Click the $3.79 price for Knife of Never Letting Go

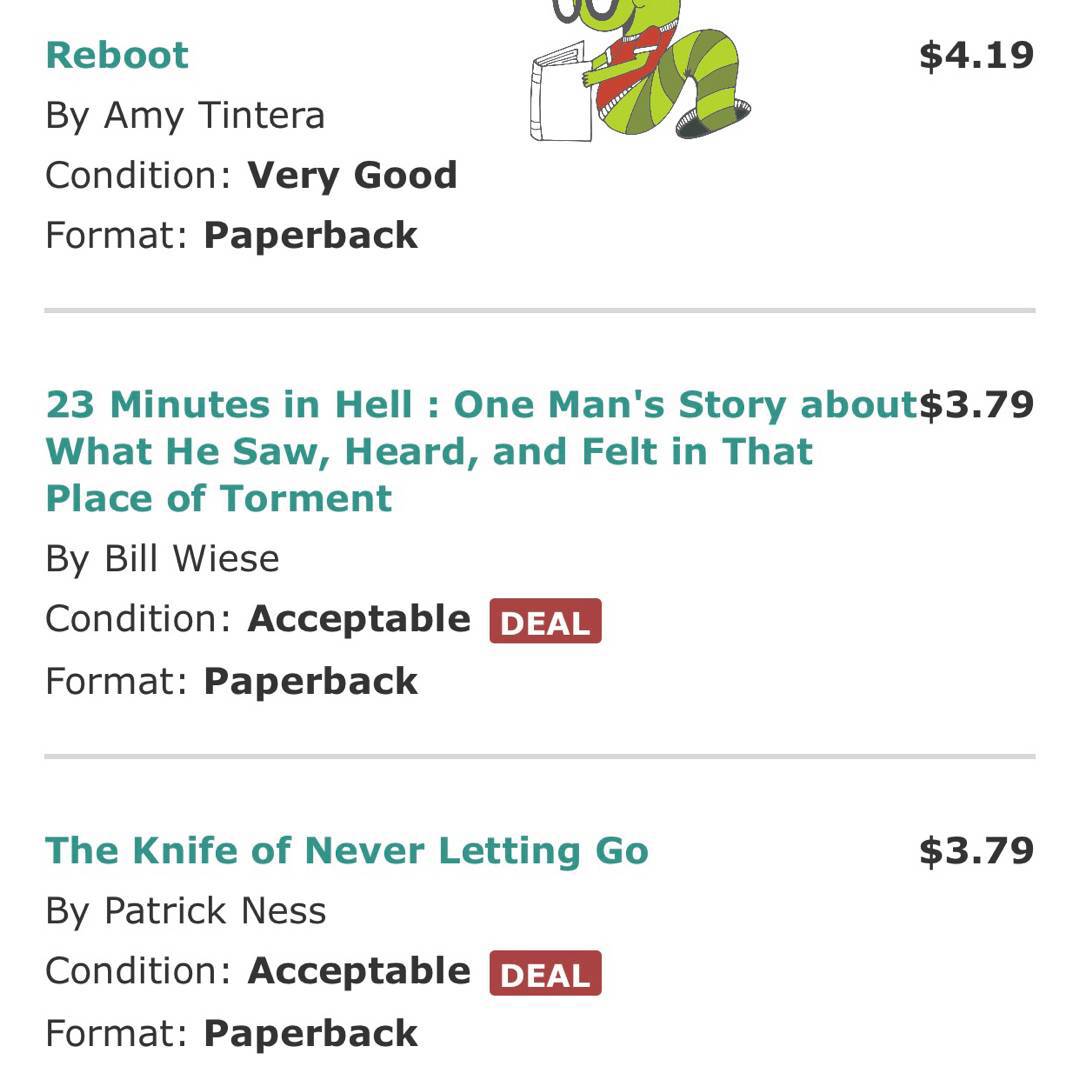pos(976,851)
